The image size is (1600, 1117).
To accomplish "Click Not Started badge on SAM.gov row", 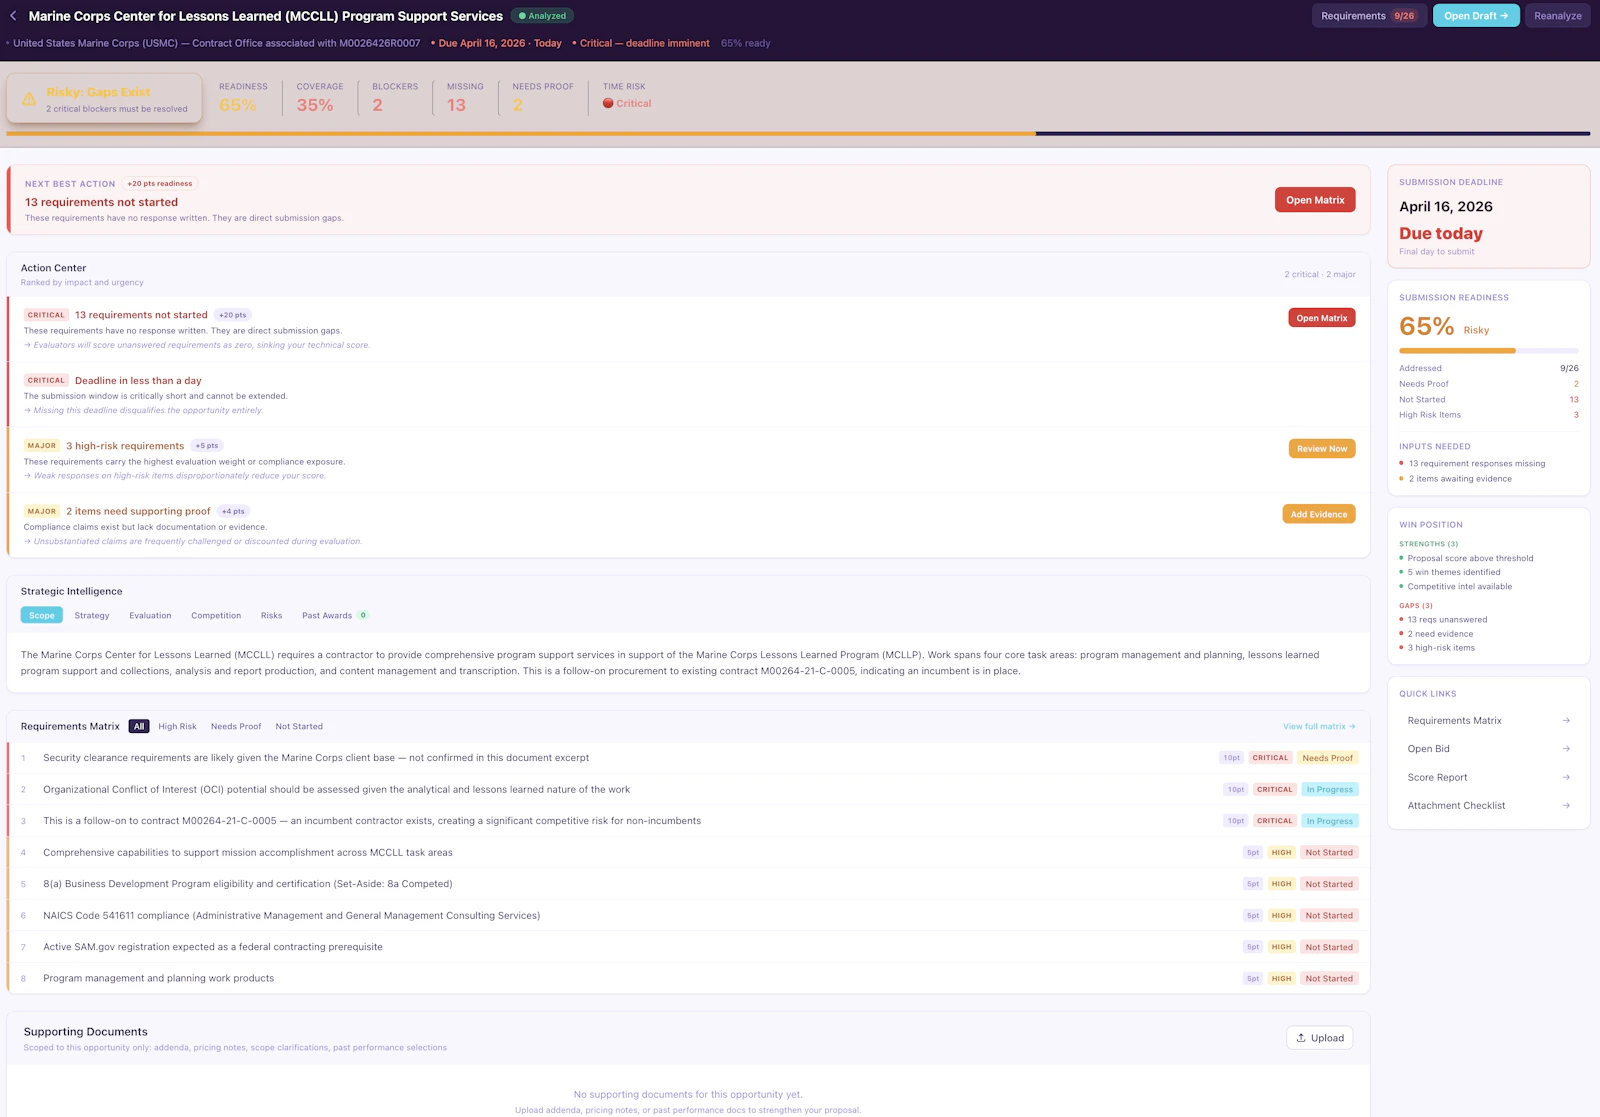I will coord(1329,947).
